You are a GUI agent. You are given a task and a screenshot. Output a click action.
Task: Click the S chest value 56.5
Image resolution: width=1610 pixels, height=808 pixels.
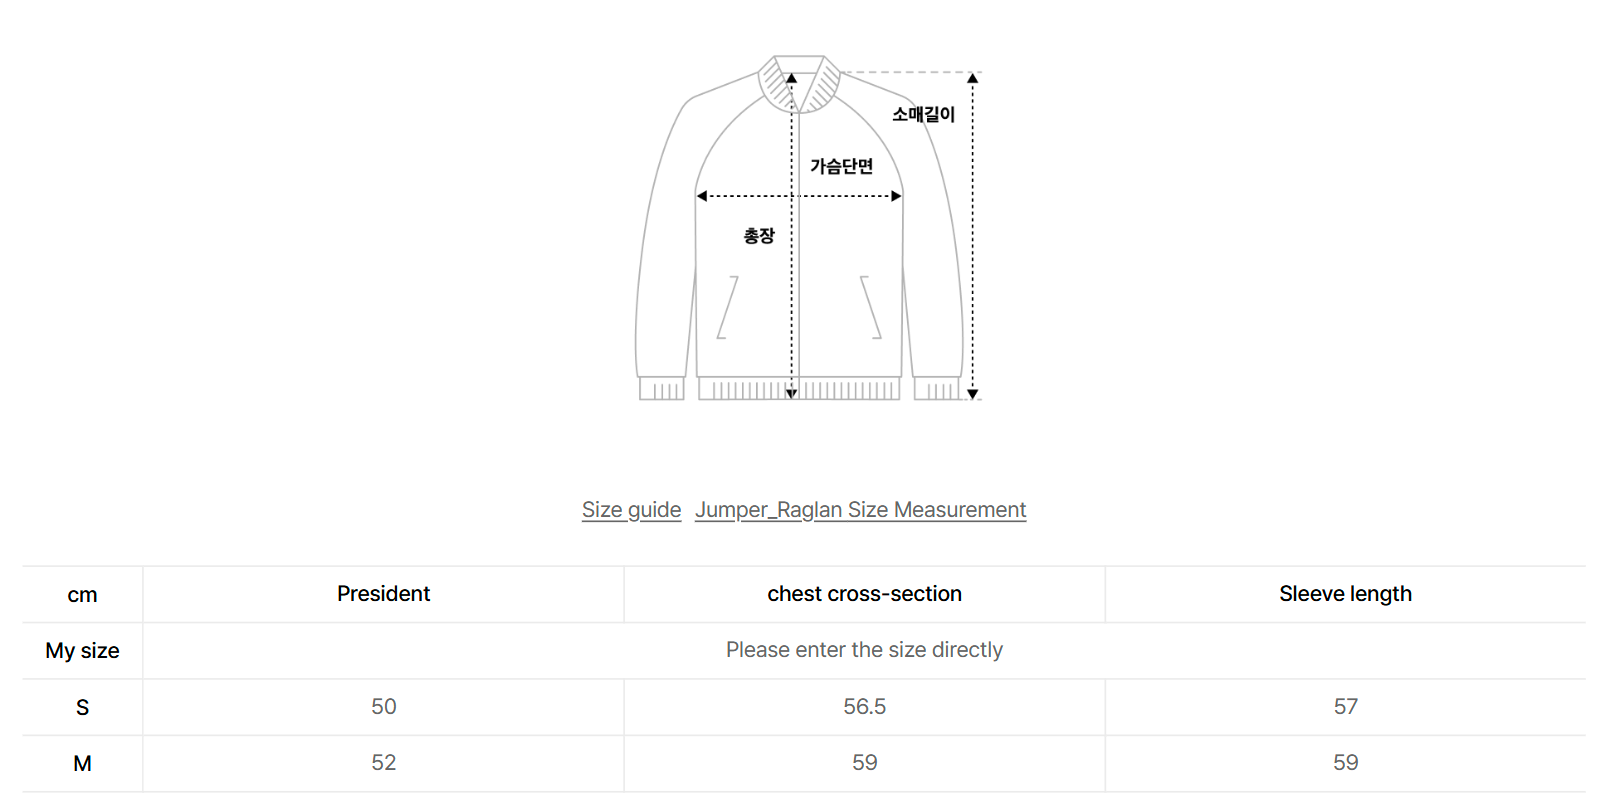pyautogui.click(x=864, y=707)
